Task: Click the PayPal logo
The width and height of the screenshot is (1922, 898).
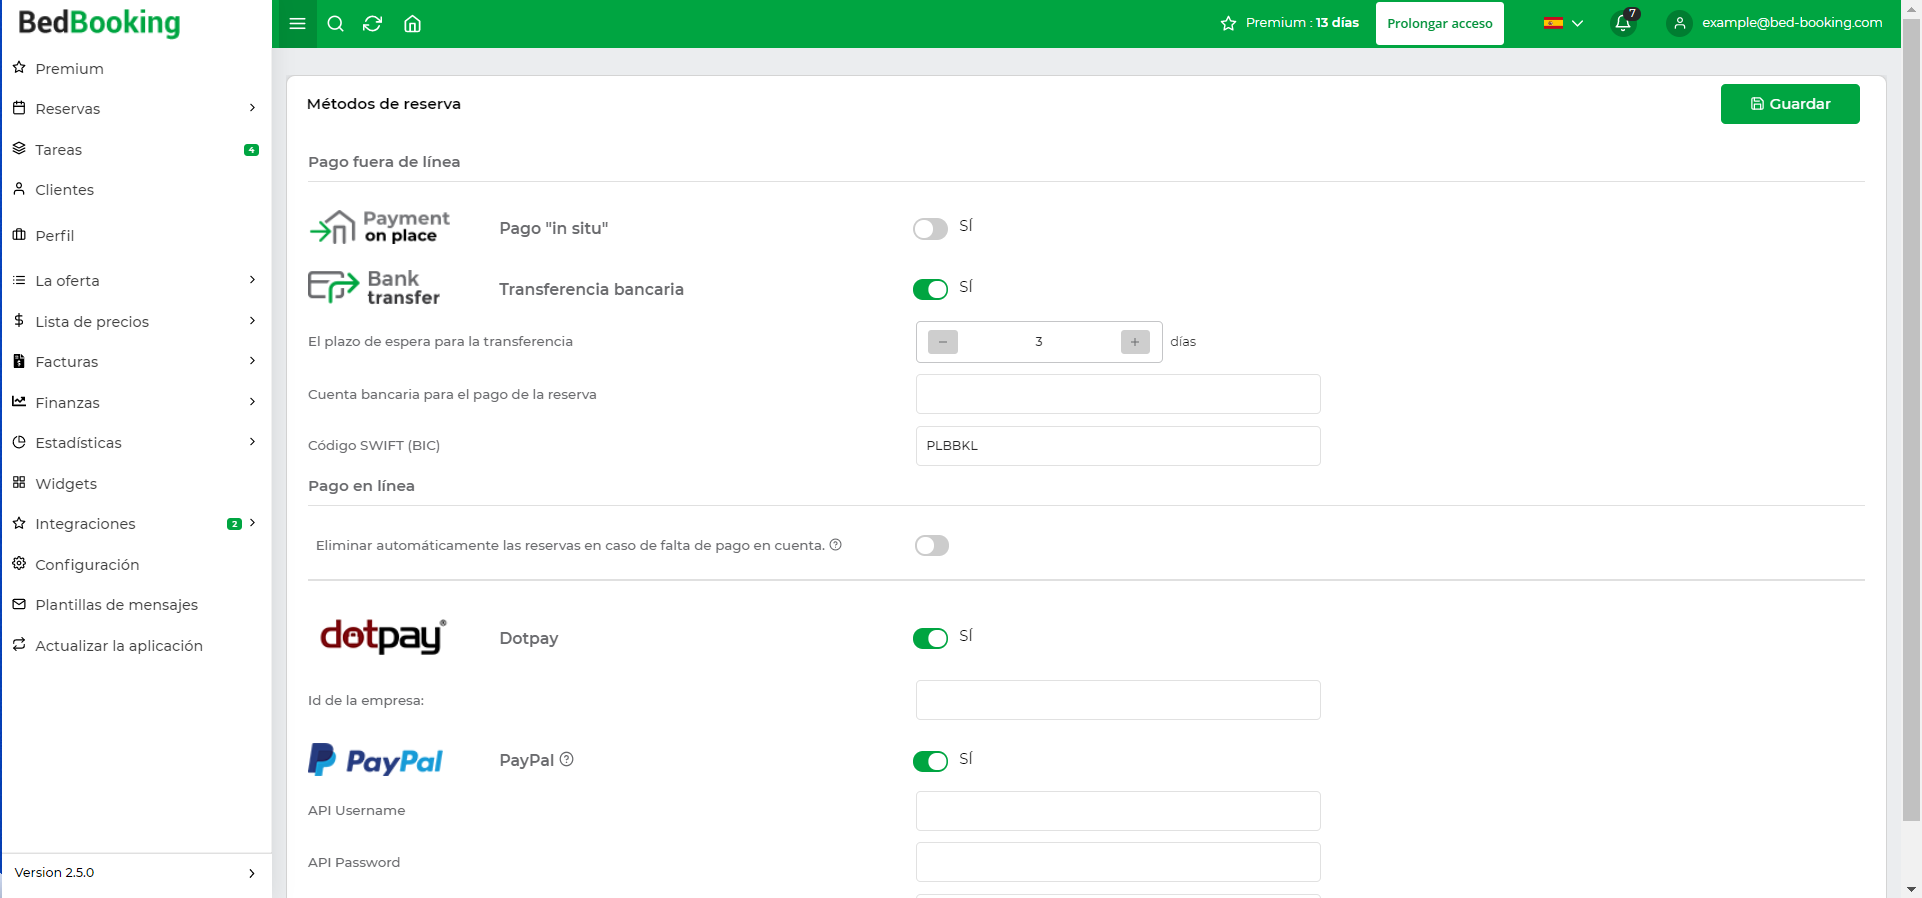Action: tap(375, 760)
